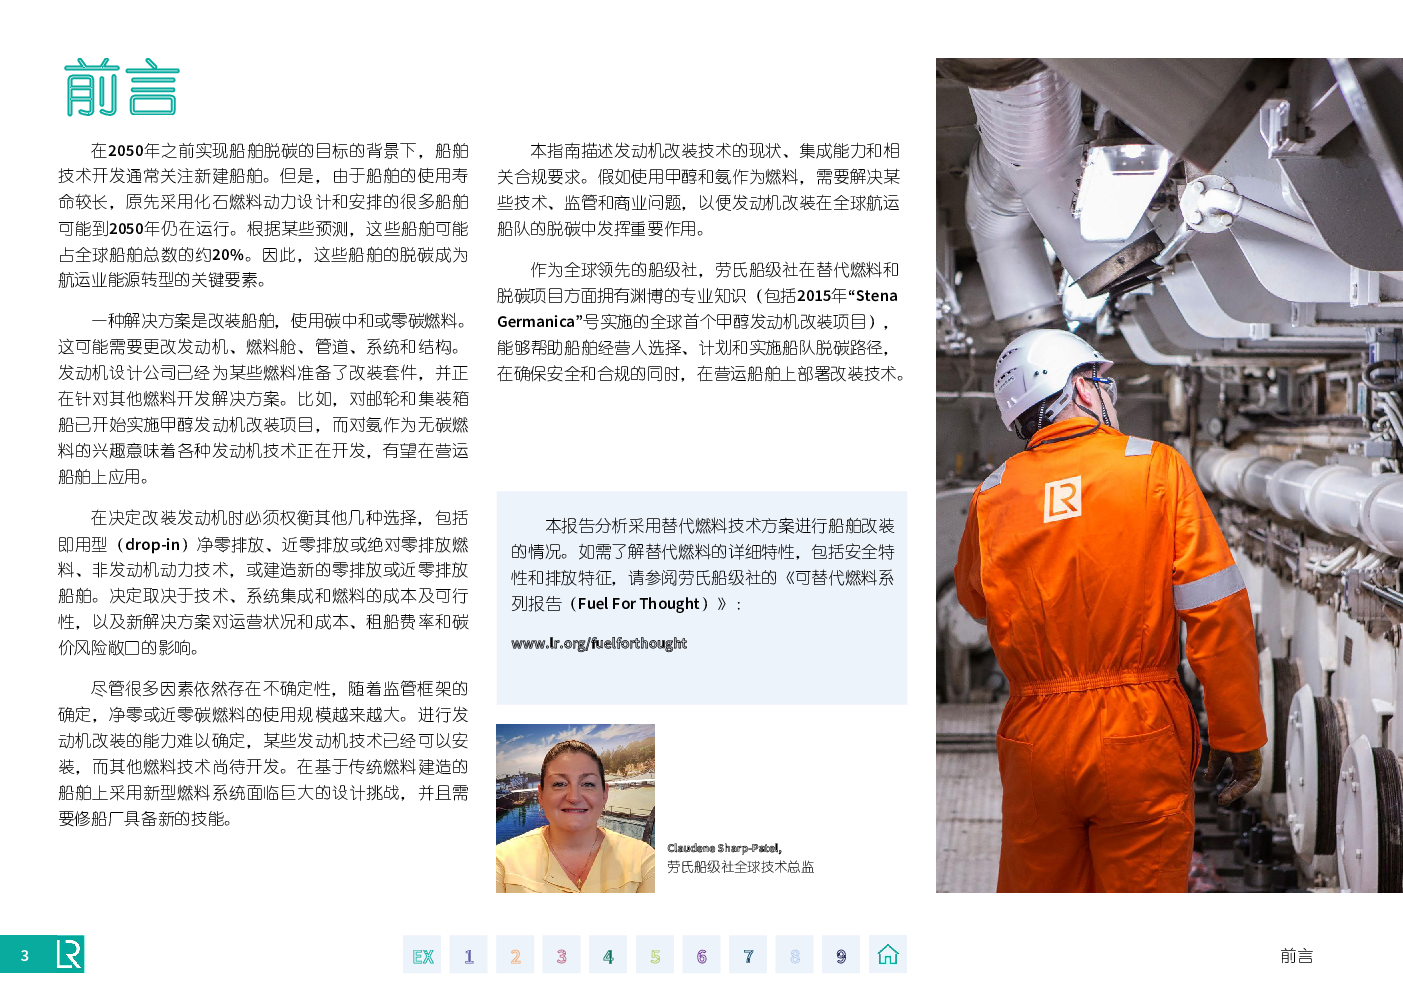Switch to chapter 7 section
The height and width of the screenshot is (992, 1403).
coord(748,955)
